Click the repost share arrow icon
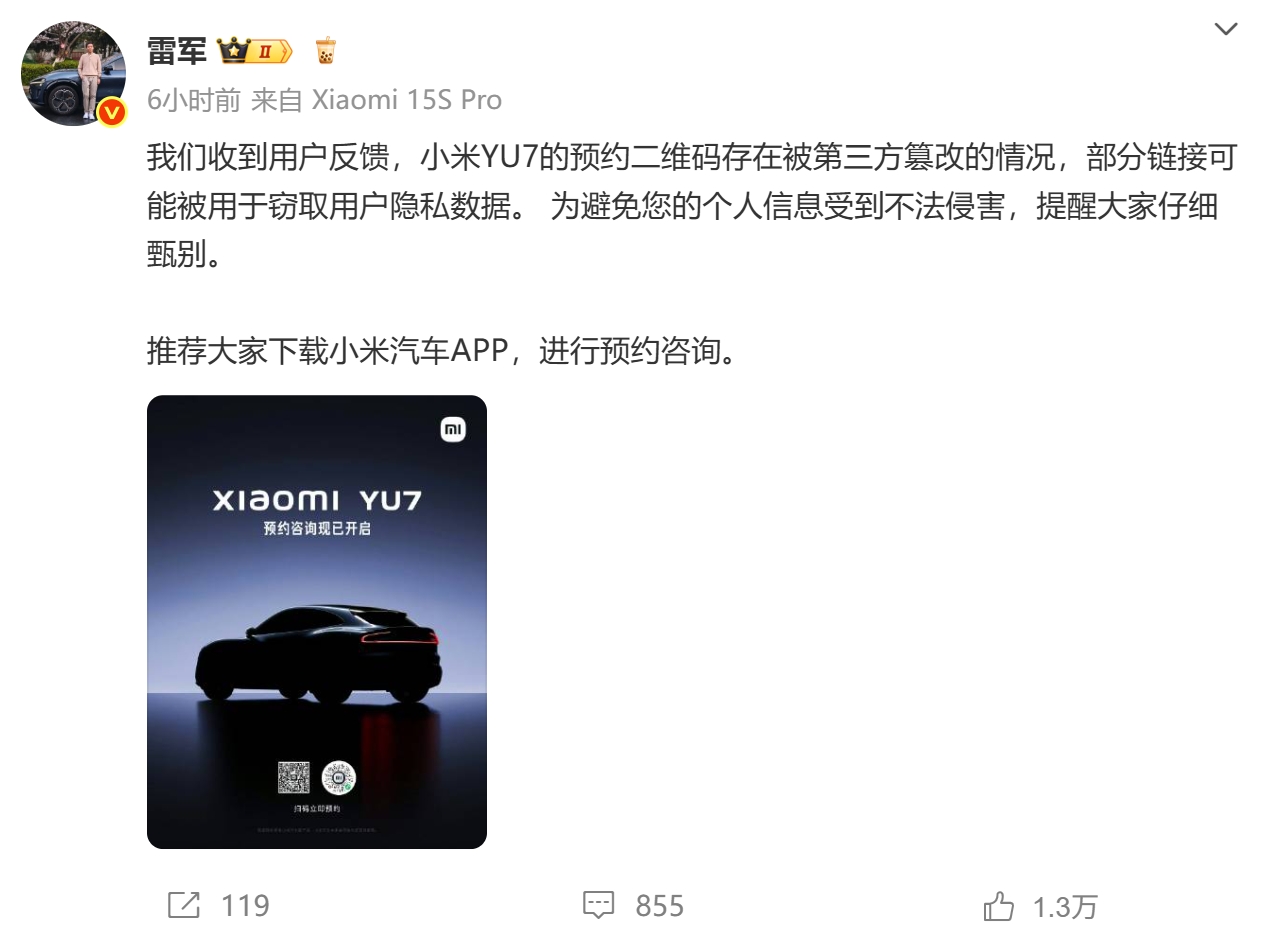Screen dimensions: 1268x939 [x=184, y=905]
